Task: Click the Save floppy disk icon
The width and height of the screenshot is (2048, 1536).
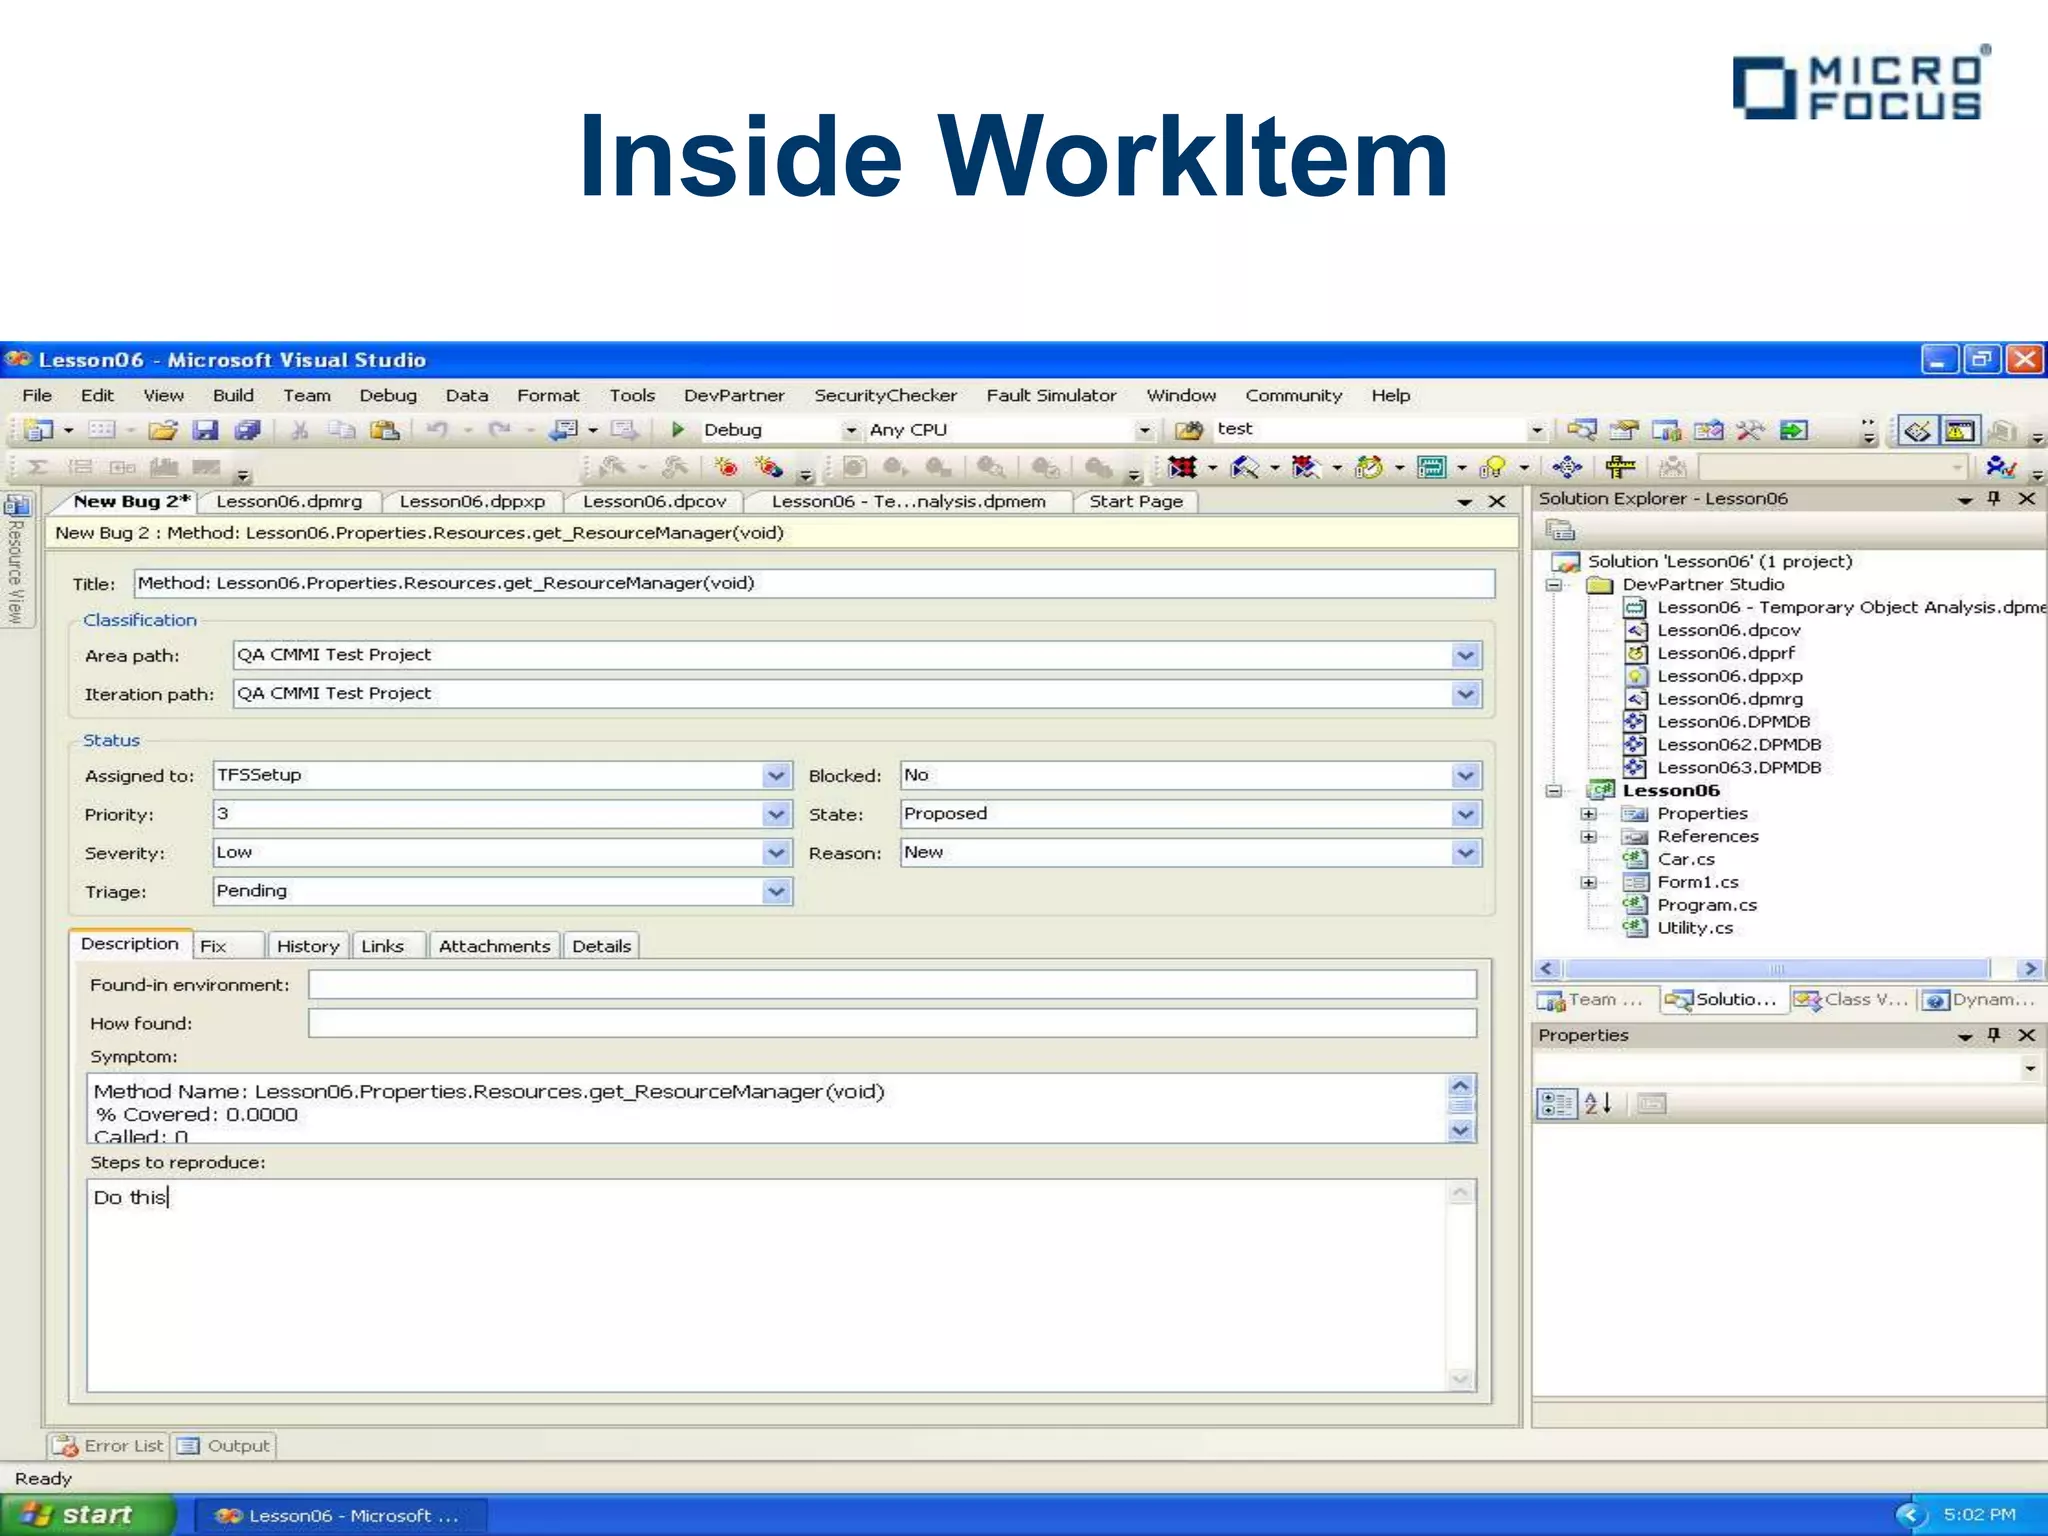Action: point(205,430)
